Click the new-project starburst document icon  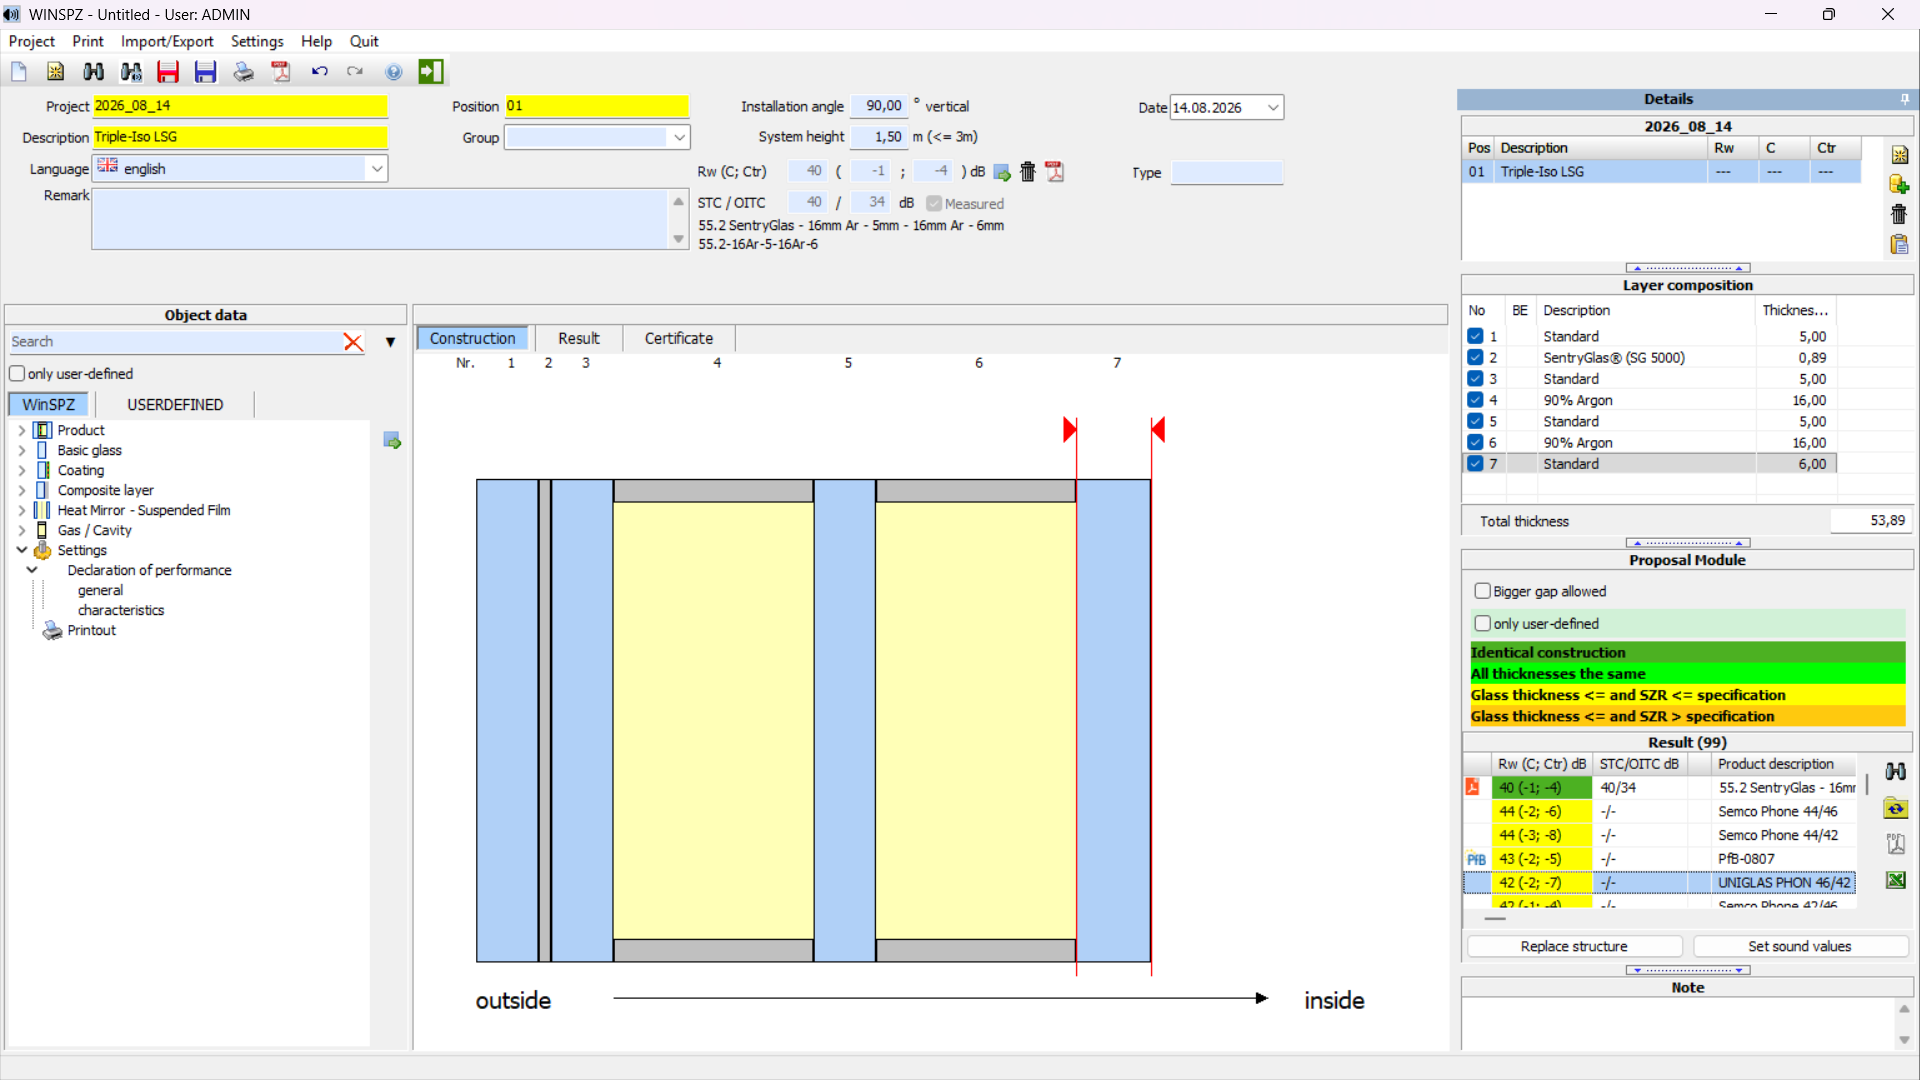(x=55, y=71)
